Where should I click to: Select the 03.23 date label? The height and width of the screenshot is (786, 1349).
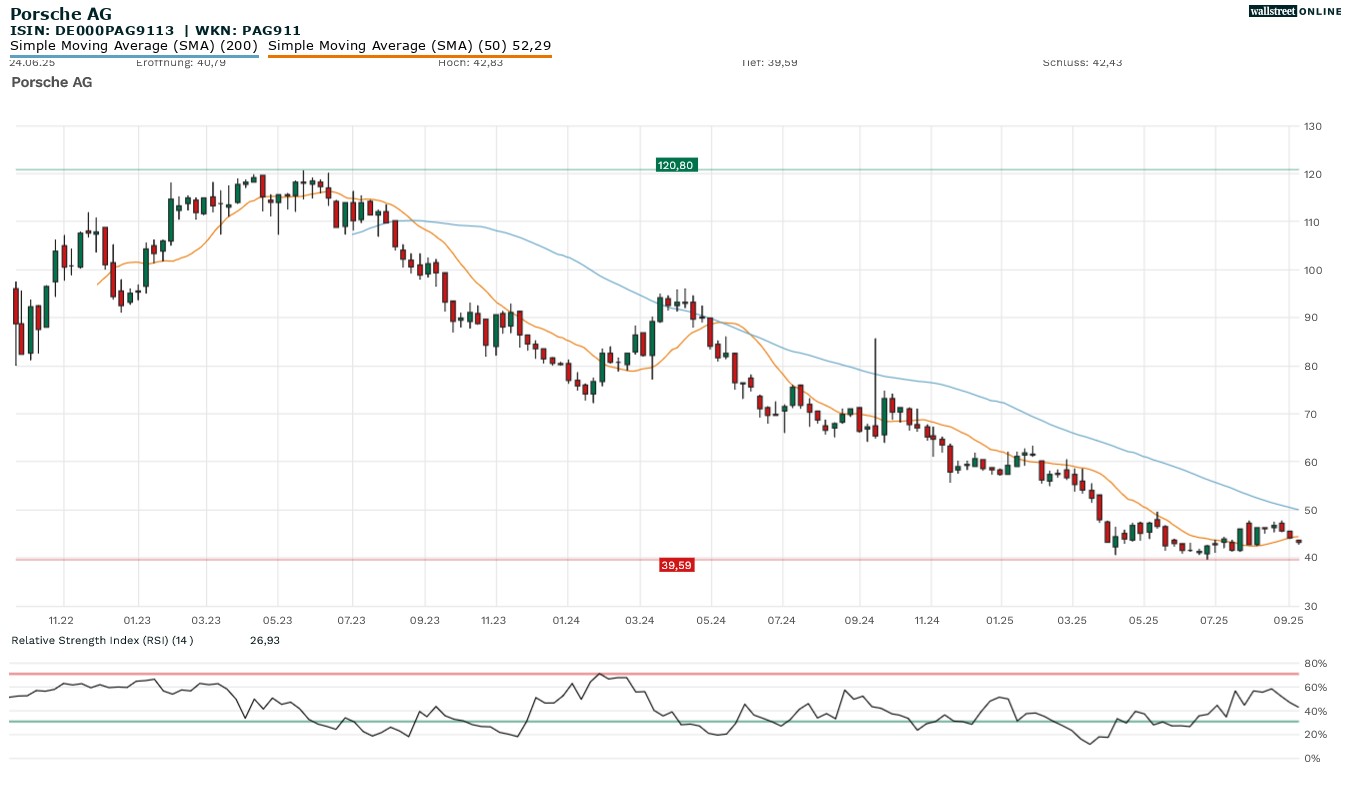coord(206,620)
